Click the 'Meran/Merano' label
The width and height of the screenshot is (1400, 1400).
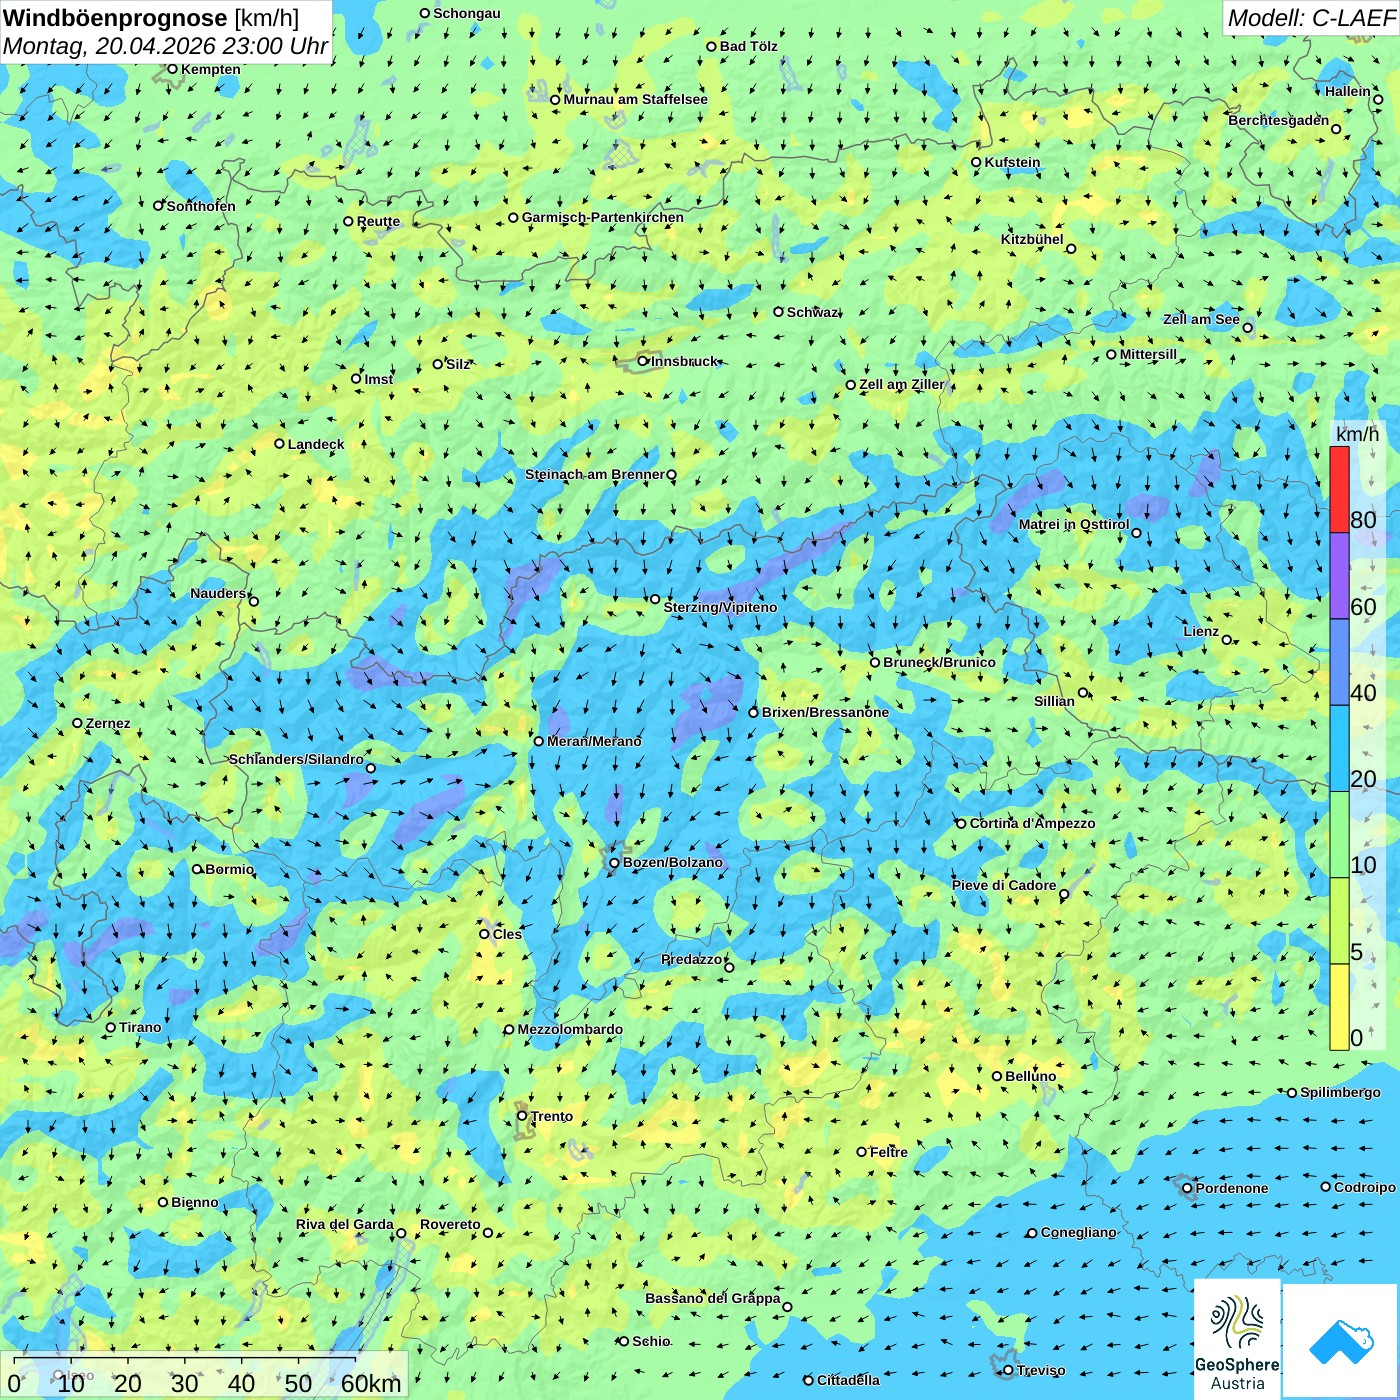pyautogui.click(x=594, y=741)
